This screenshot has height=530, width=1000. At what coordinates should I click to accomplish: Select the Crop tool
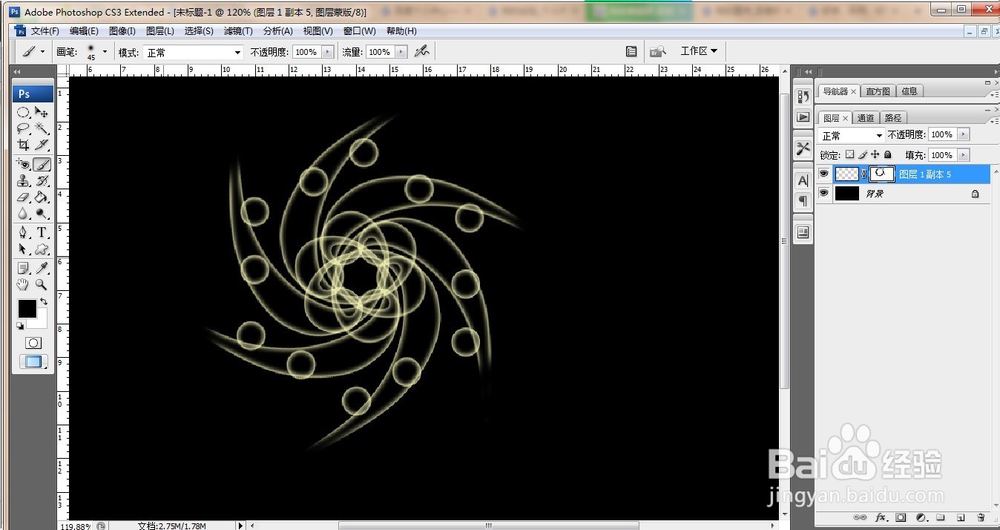click(24, 145)
